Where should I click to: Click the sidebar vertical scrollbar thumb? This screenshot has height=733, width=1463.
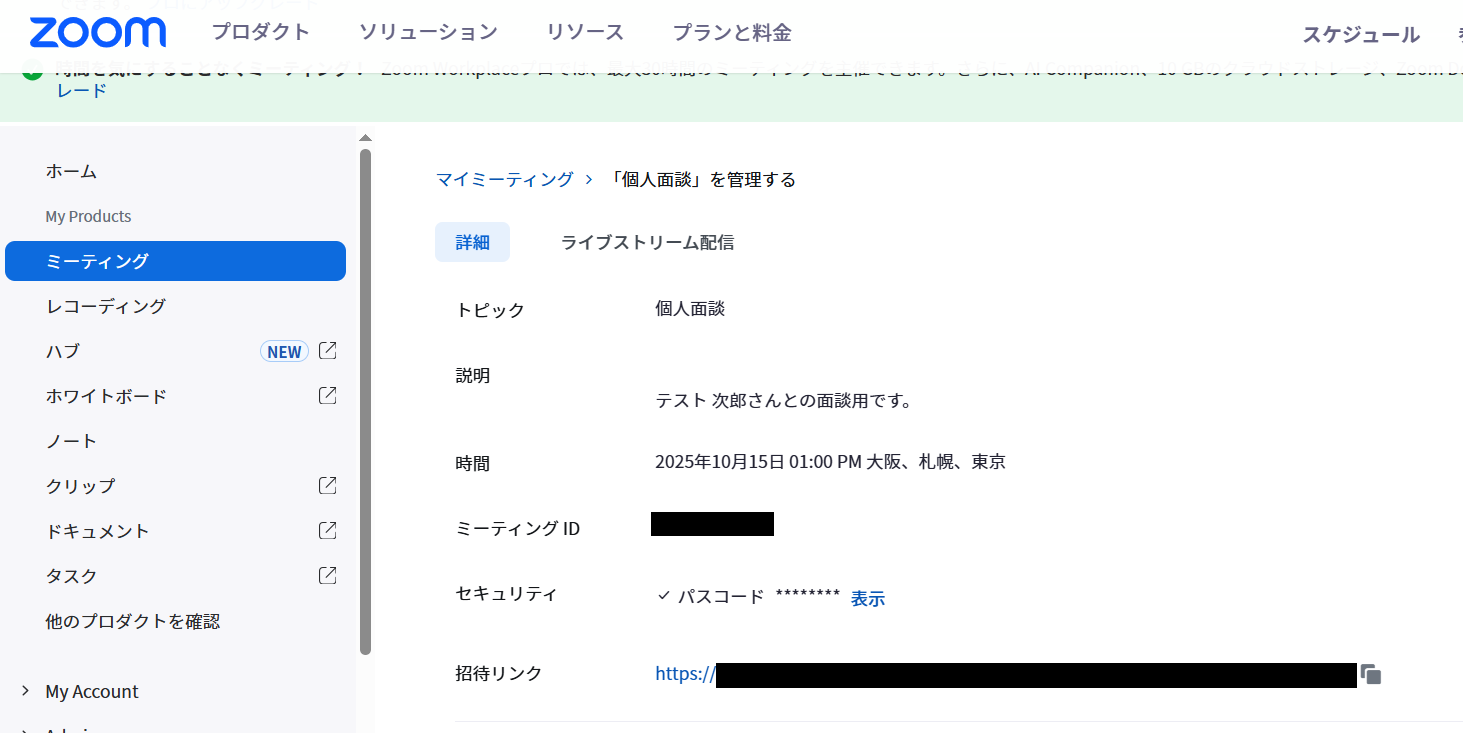[x=365, y=400]
